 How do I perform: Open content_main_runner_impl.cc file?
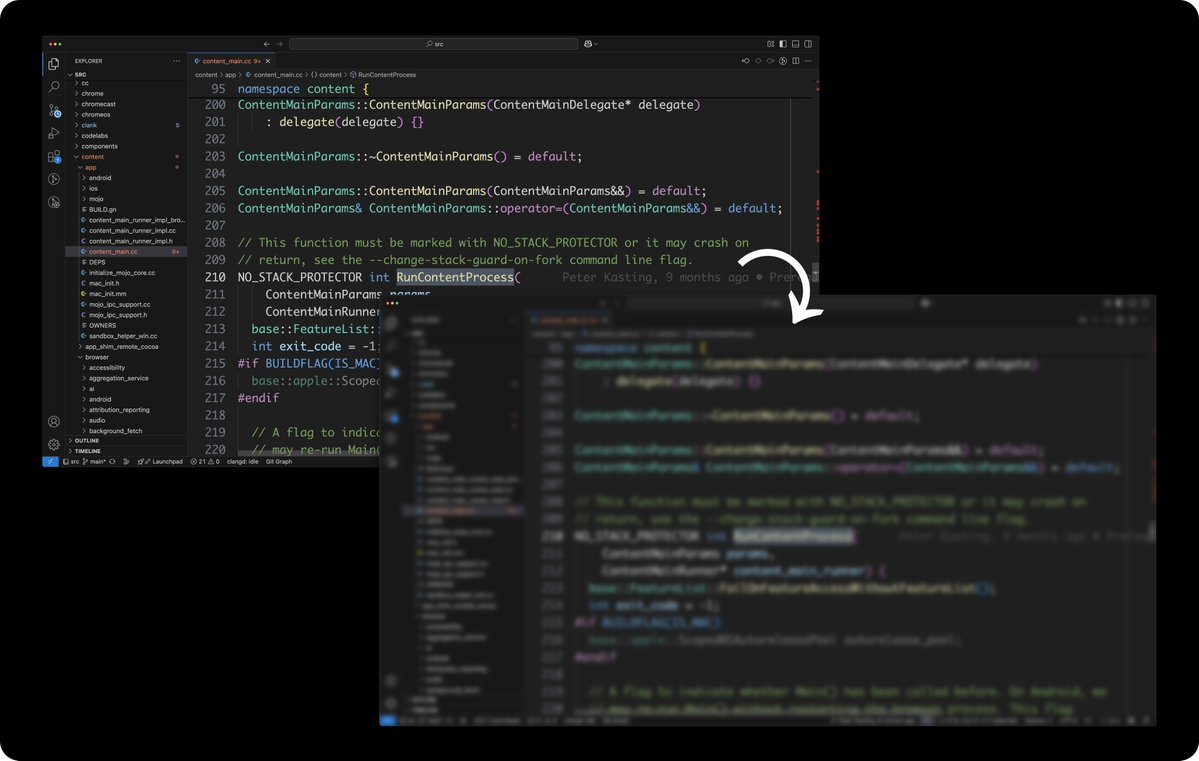[x=132, y=230]
